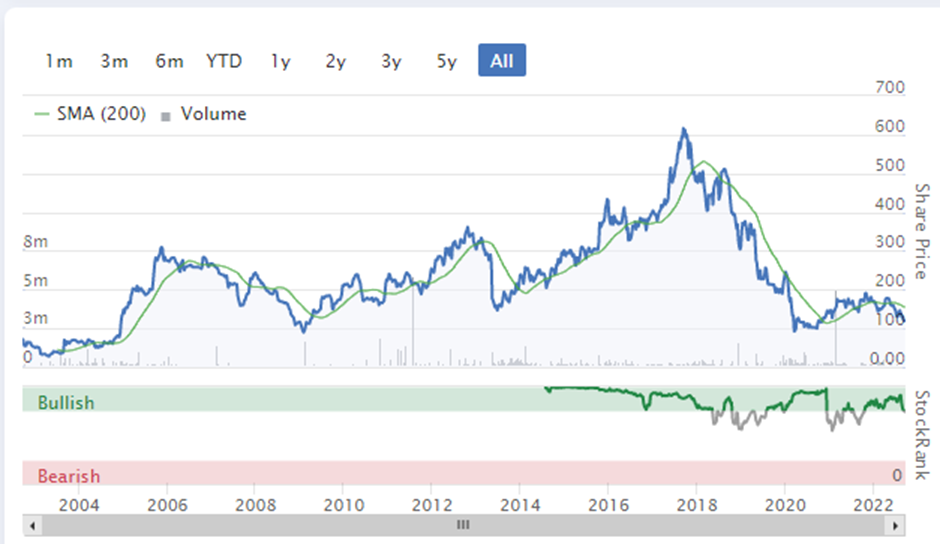
Task: Click the left scroll arrow of chart navigator
Action: (x=32, y=526)
